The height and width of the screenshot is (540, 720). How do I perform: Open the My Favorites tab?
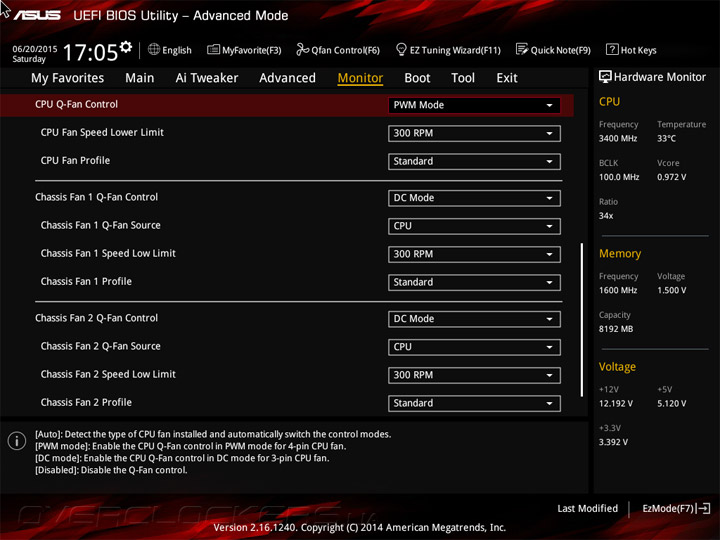(x=68, y=78)
